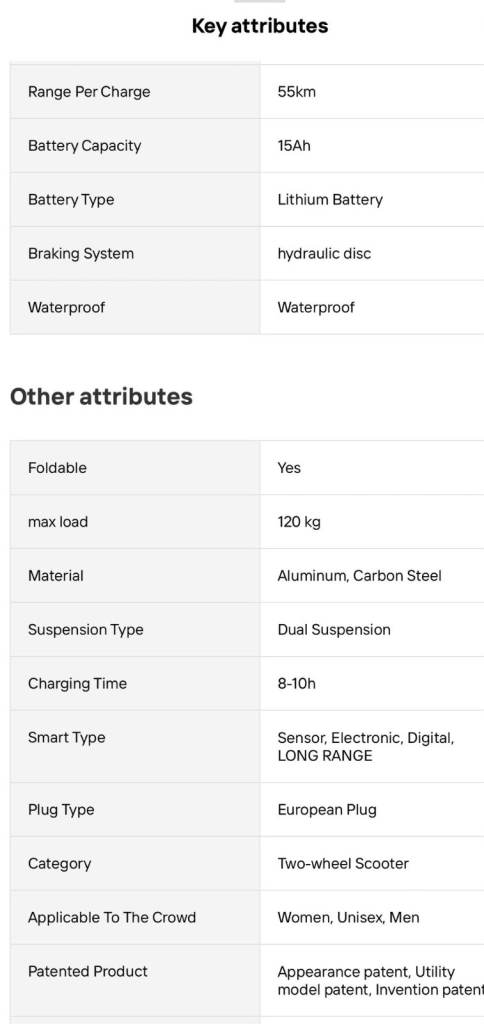Click the Other attributes heading
The height and width of the screenshot is (1024, 484).
tap(101, 396)
